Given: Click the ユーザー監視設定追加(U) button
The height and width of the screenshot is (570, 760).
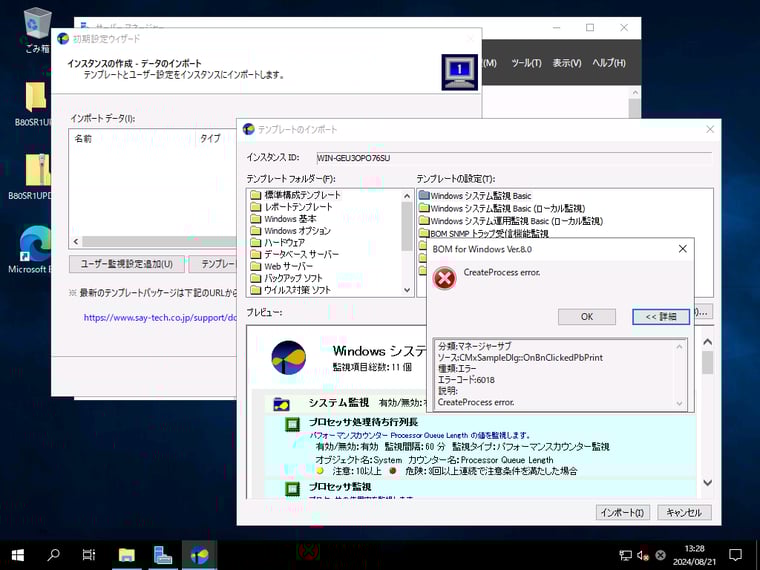Looking at the screenshot, I should point(126,264).
